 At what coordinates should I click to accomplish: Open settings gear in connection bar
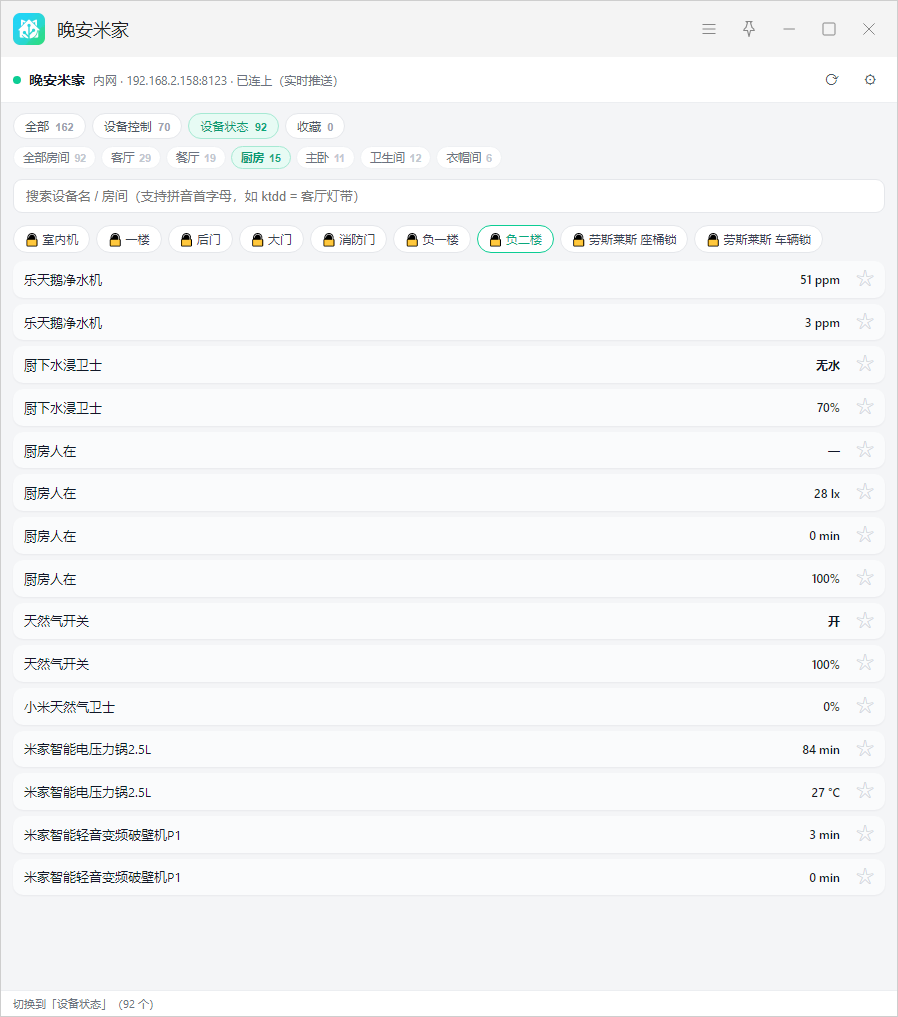870,80
